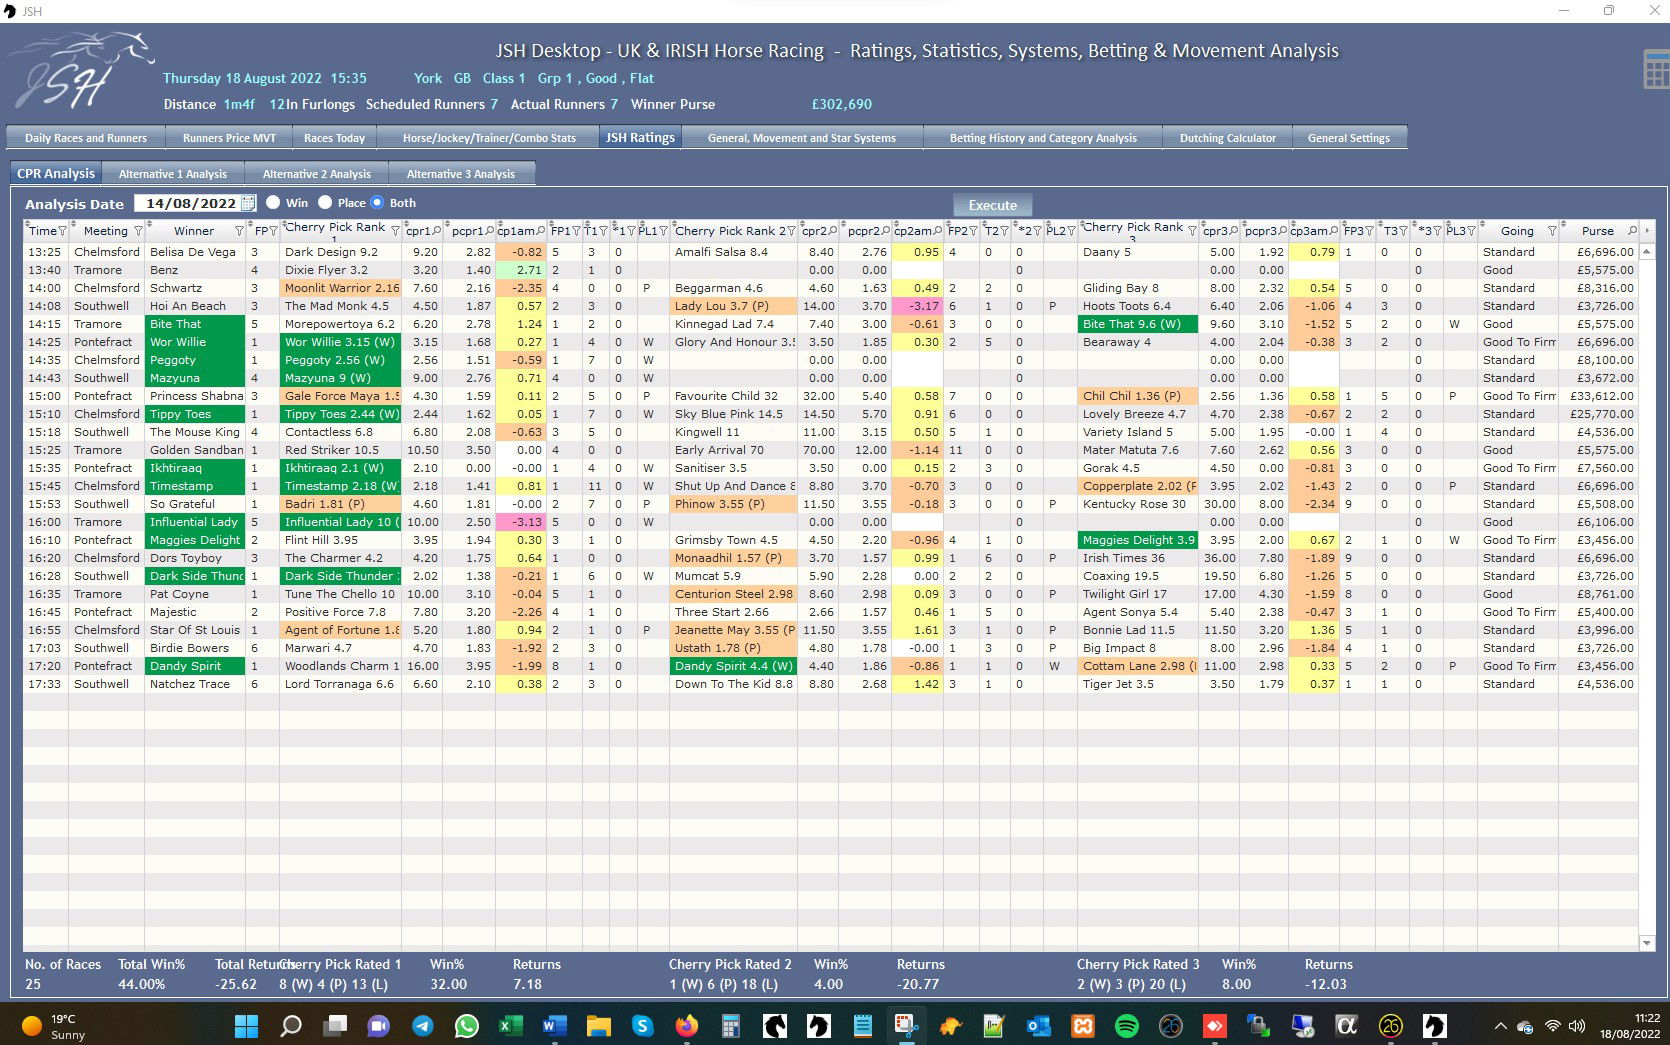Open the calculator icon in the header
1670x1045 pixels.
1655,69
